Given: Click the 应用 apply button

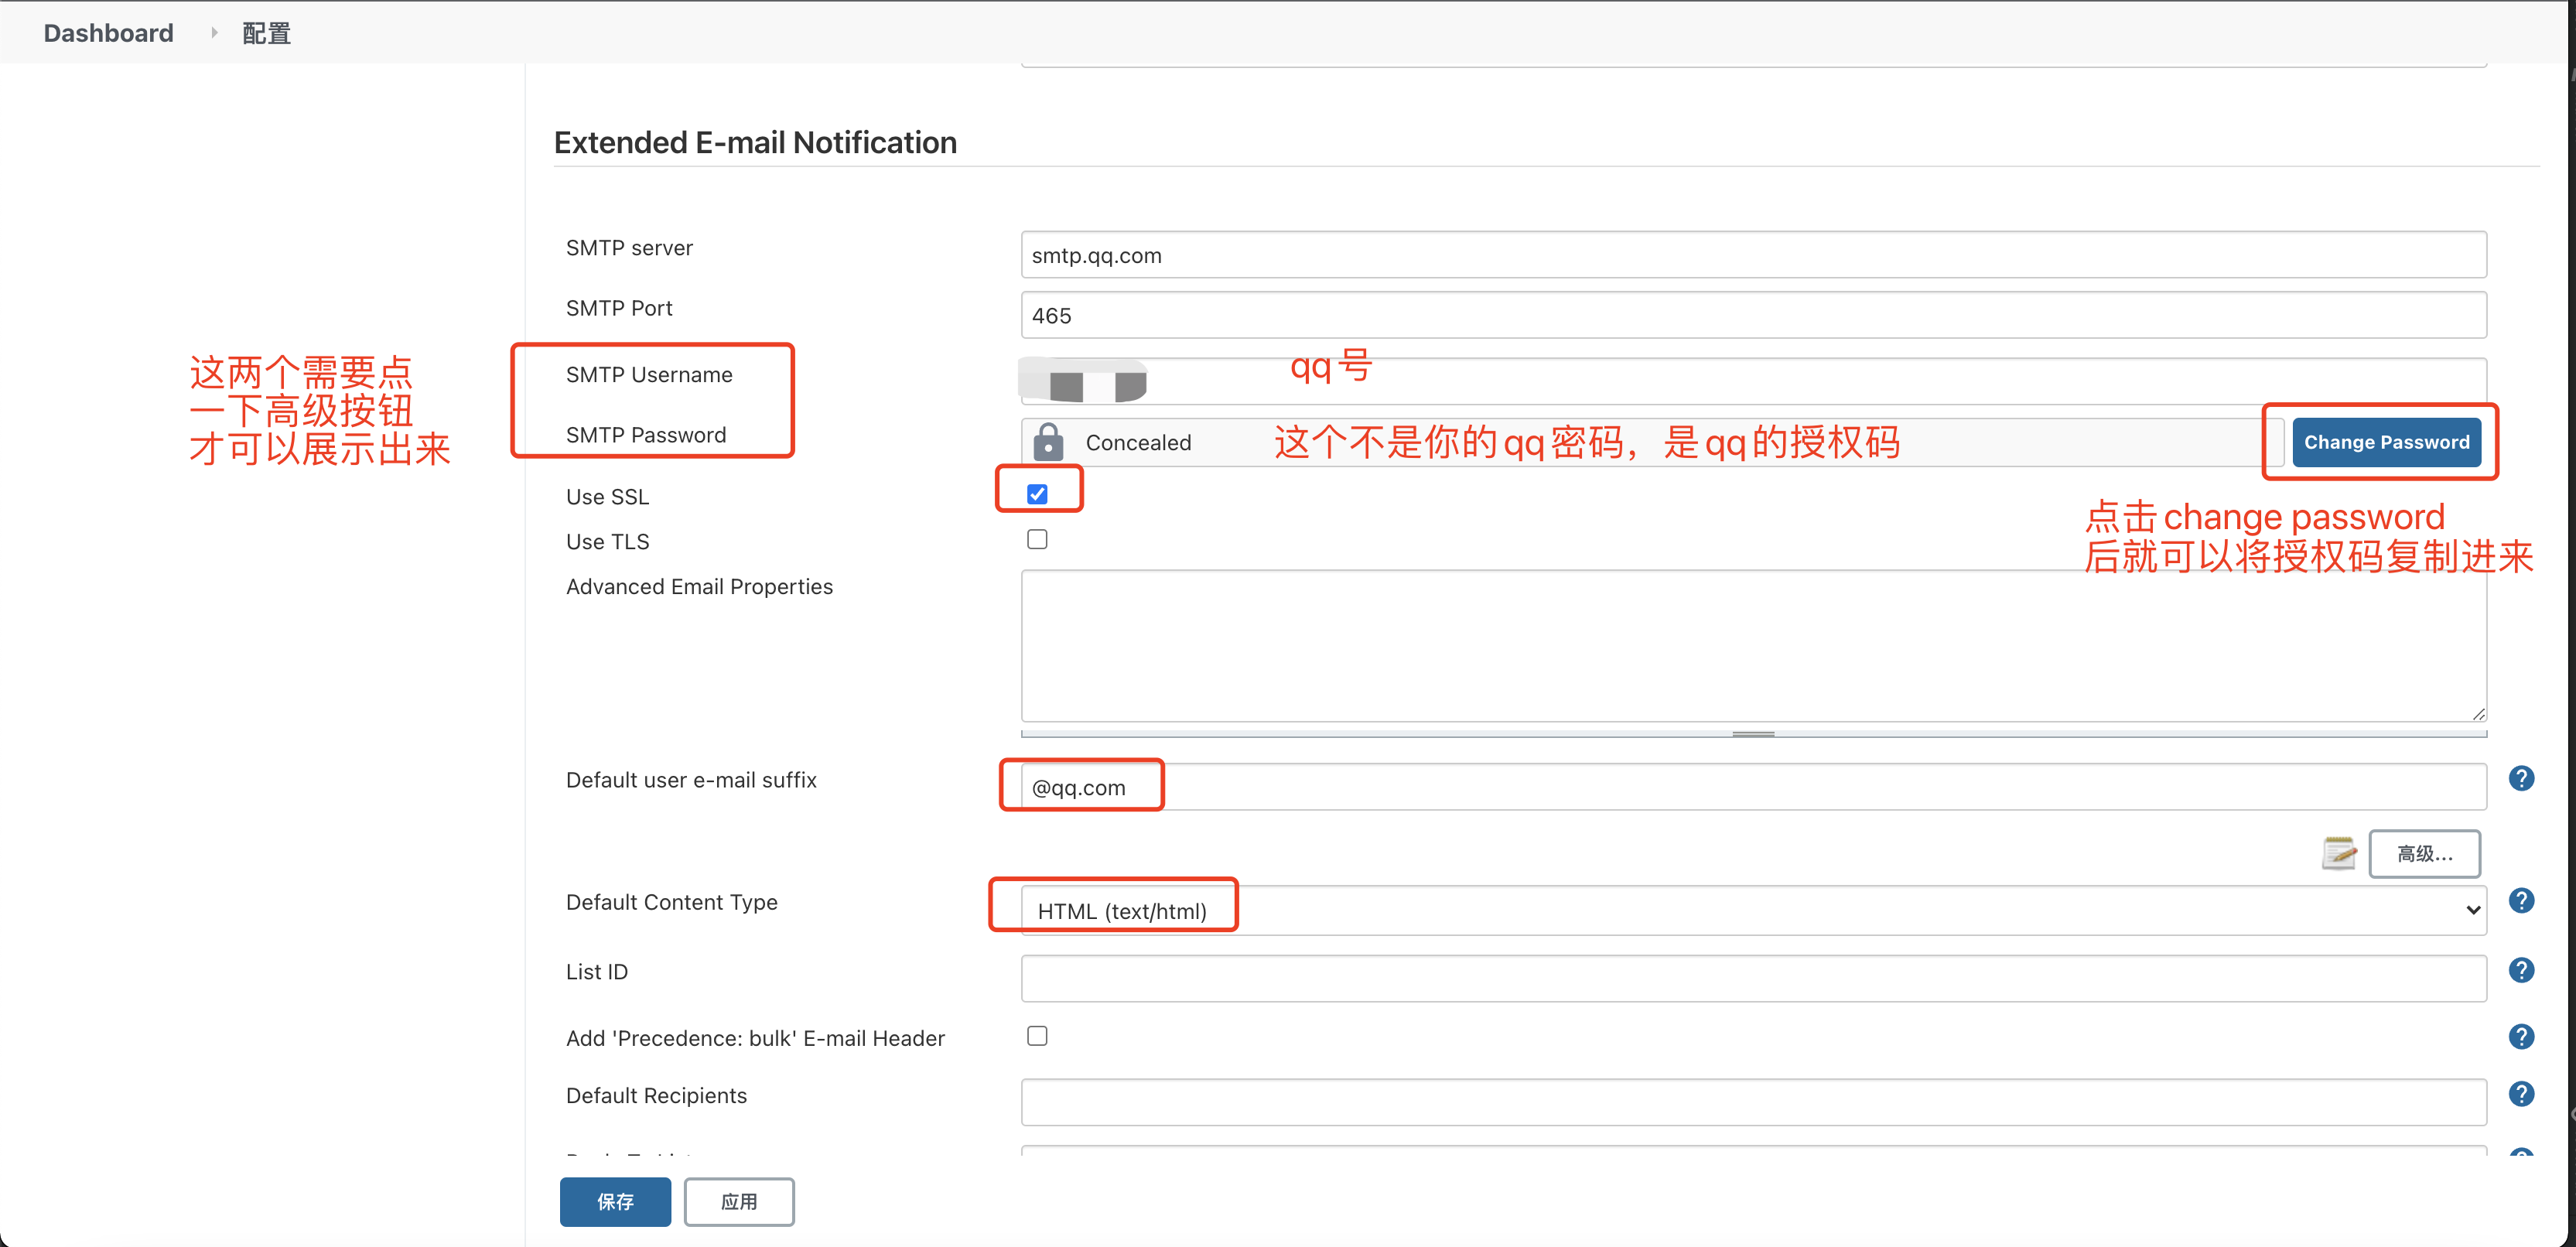Looking at the screenshot, I should point(739,1201).
